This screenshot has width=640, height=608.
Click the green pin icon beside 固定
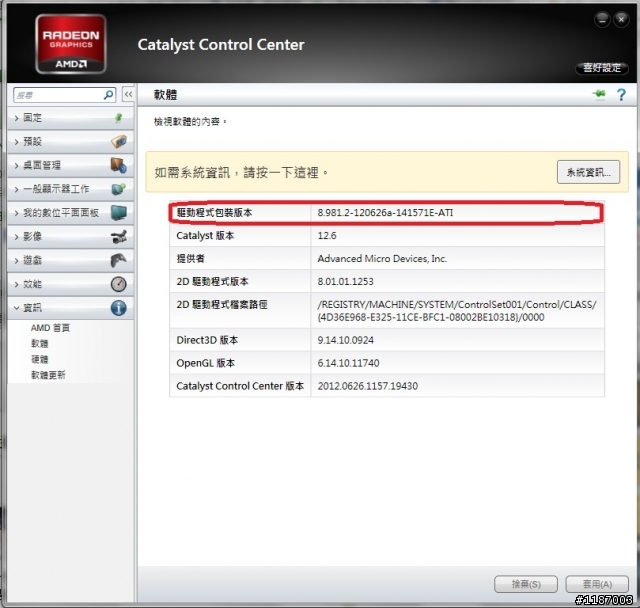118,118
